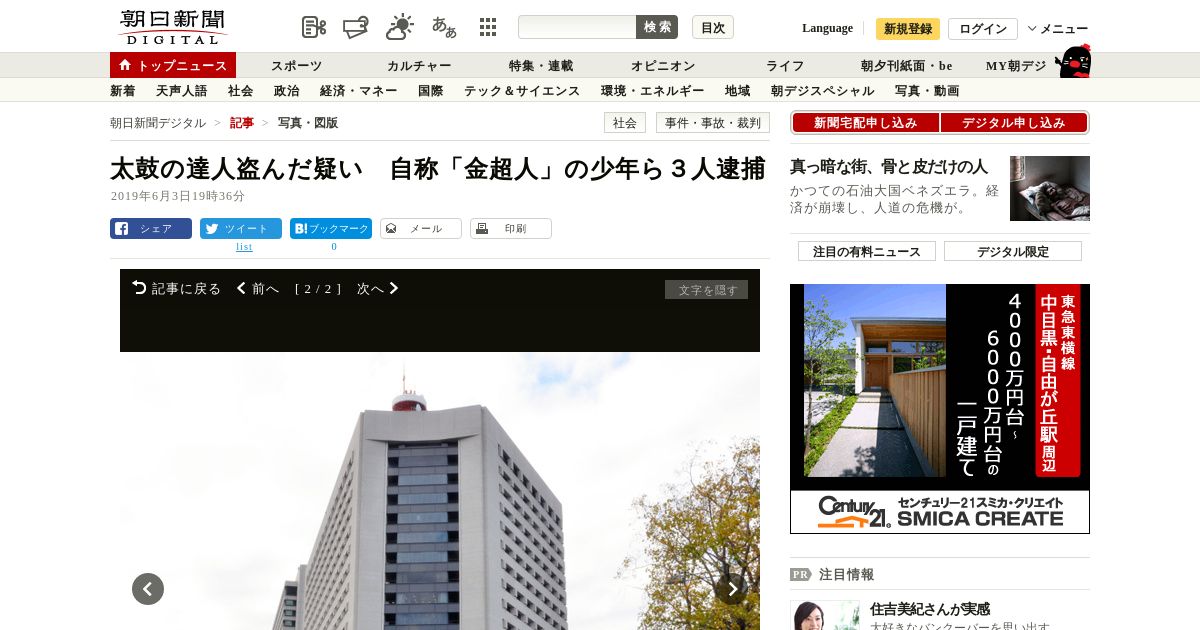Screen dimensions: 1200x630
Task: Click 朝日新聞デジタル breadcrumb link
Action: click(158, 123)
